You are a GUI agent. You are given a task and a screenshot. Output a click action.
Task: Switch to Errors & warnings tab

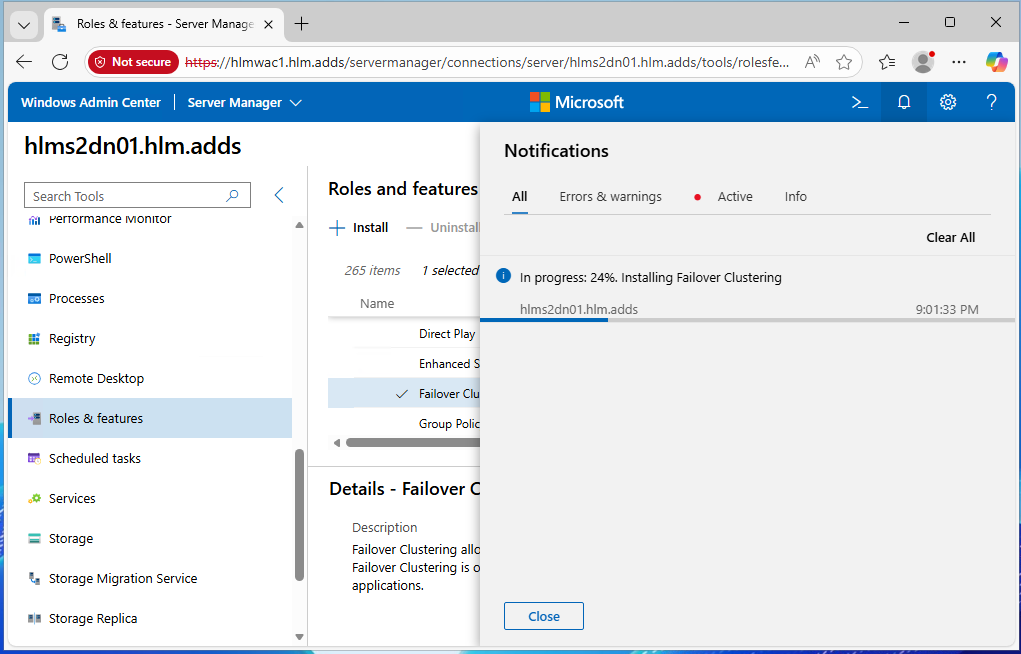pyautogui.click(x=610, y=197)
